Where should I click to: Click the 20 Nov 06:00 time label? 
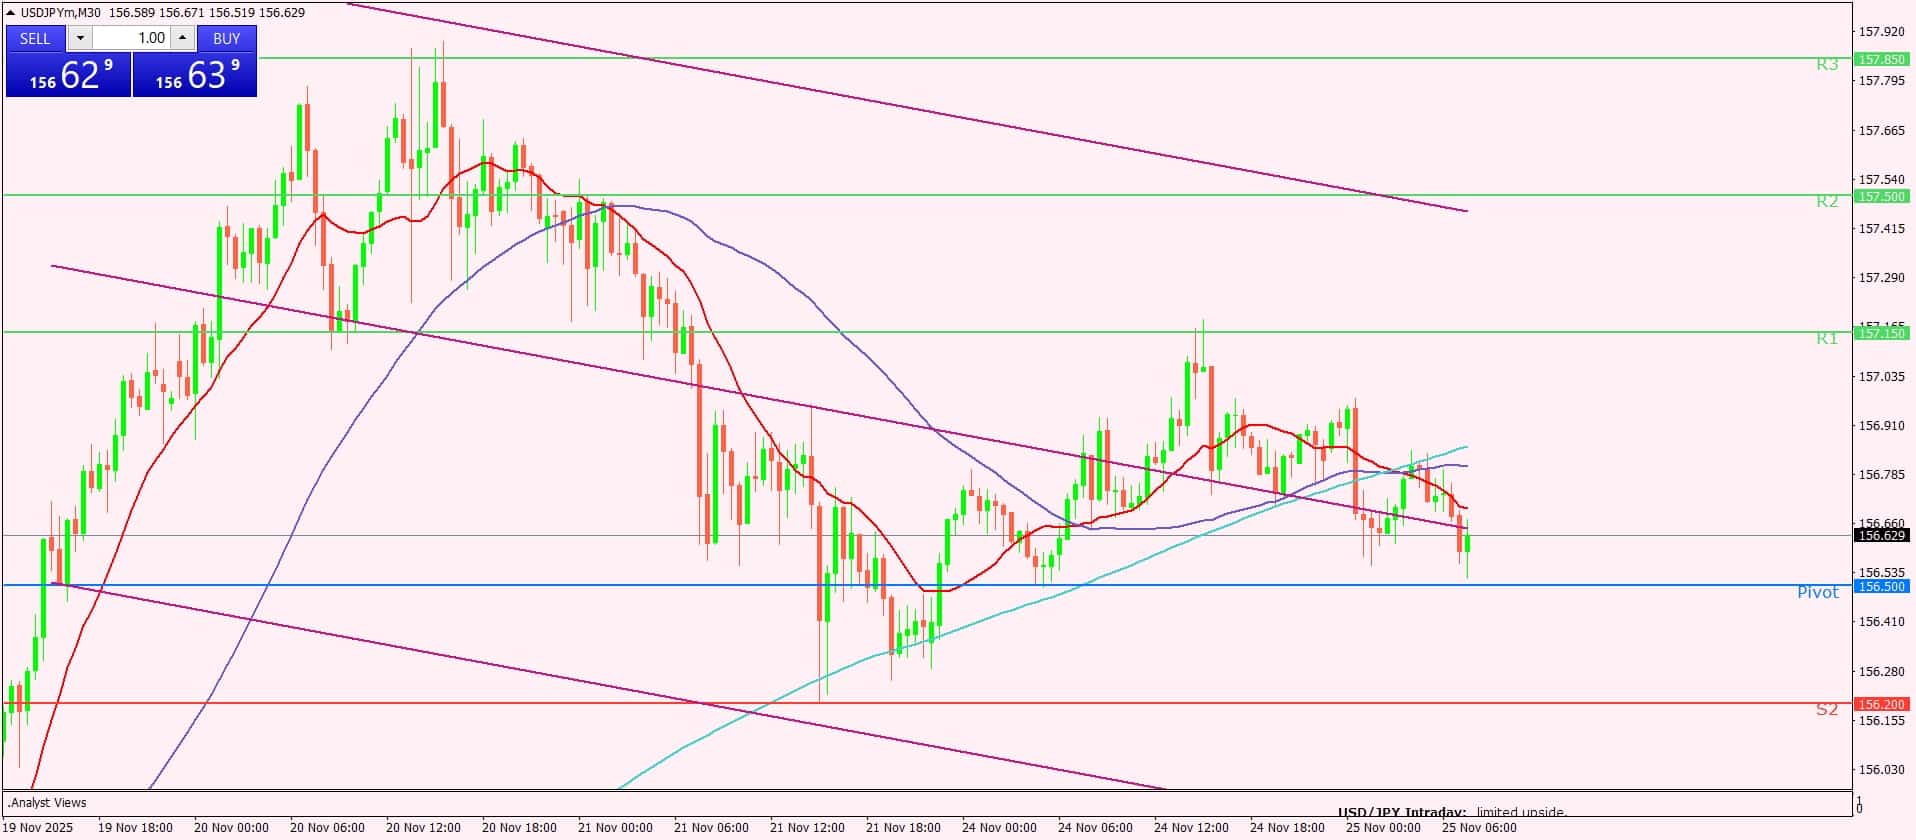point(327,828)
